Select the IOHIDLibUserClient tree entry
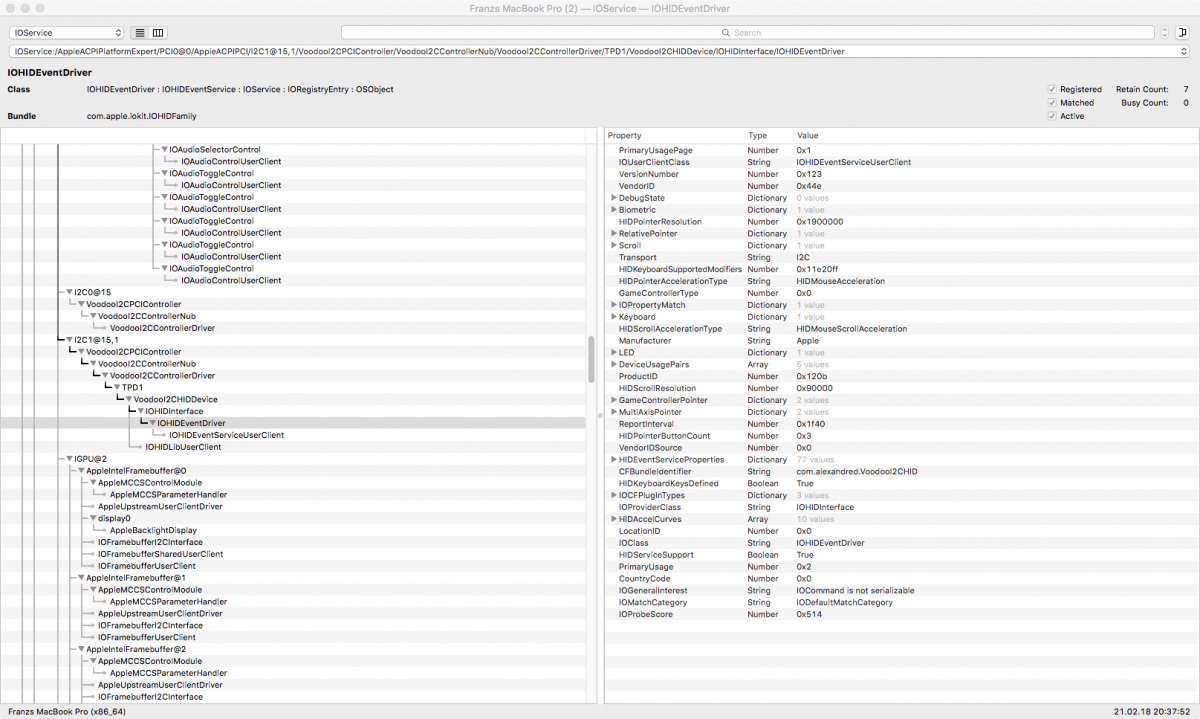This screenshot has width=1200, height=719. coord(183,447)
